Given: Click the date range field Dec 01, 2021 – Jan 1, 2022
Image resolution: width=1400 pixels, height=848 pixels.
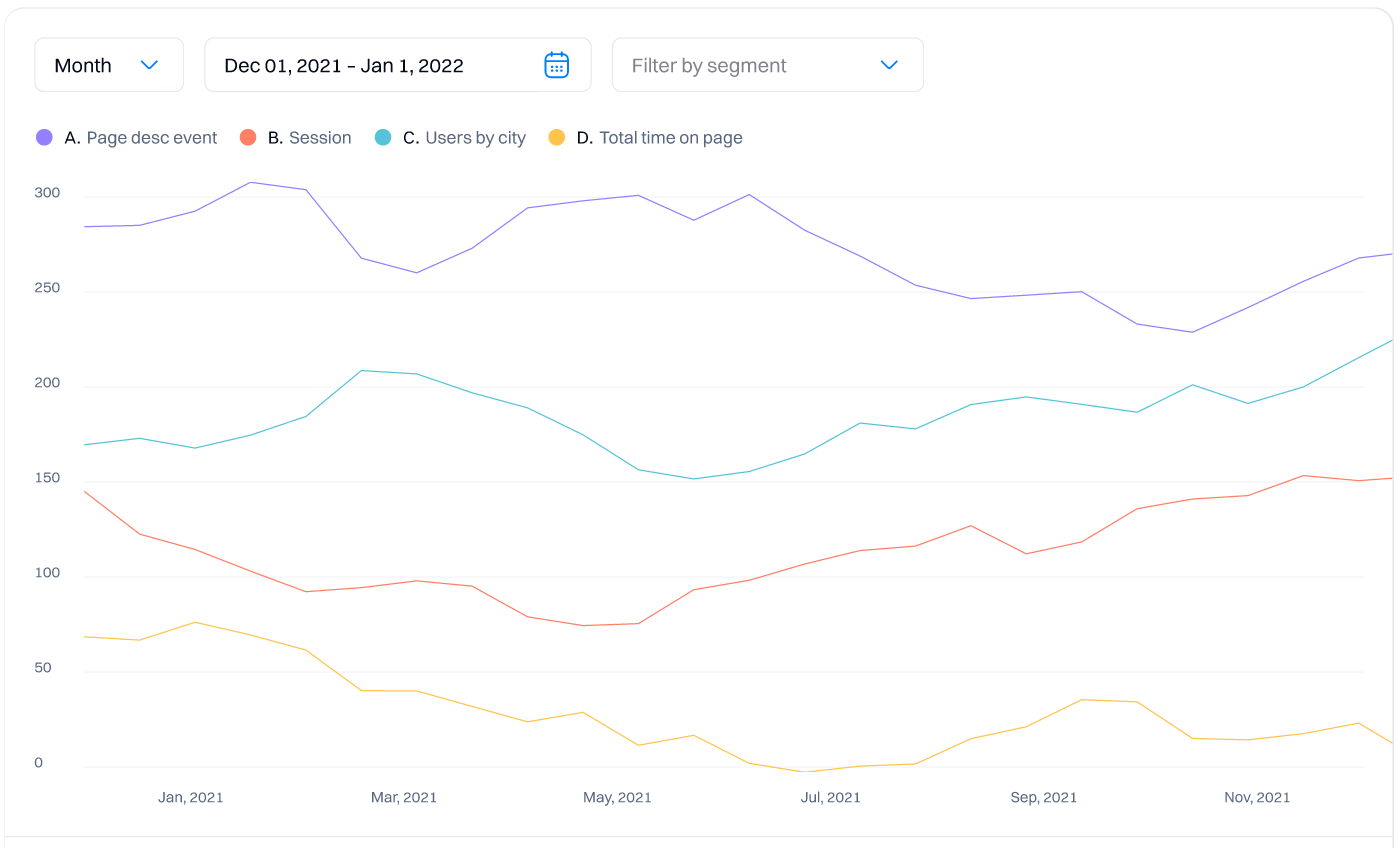Looking at the screenshot, I should [x=398, y=65].
